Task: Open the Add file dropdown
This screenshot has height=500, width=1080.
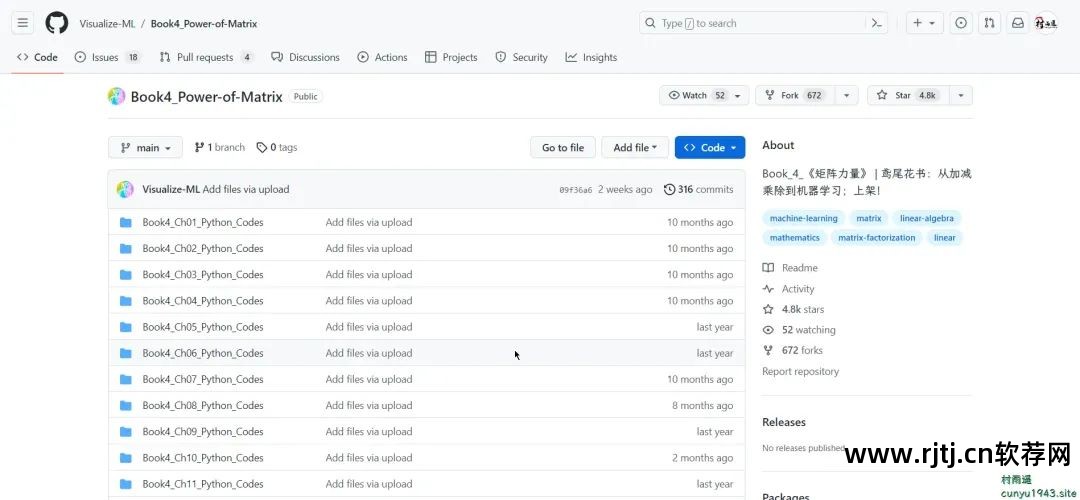Action: click(635, 148)
